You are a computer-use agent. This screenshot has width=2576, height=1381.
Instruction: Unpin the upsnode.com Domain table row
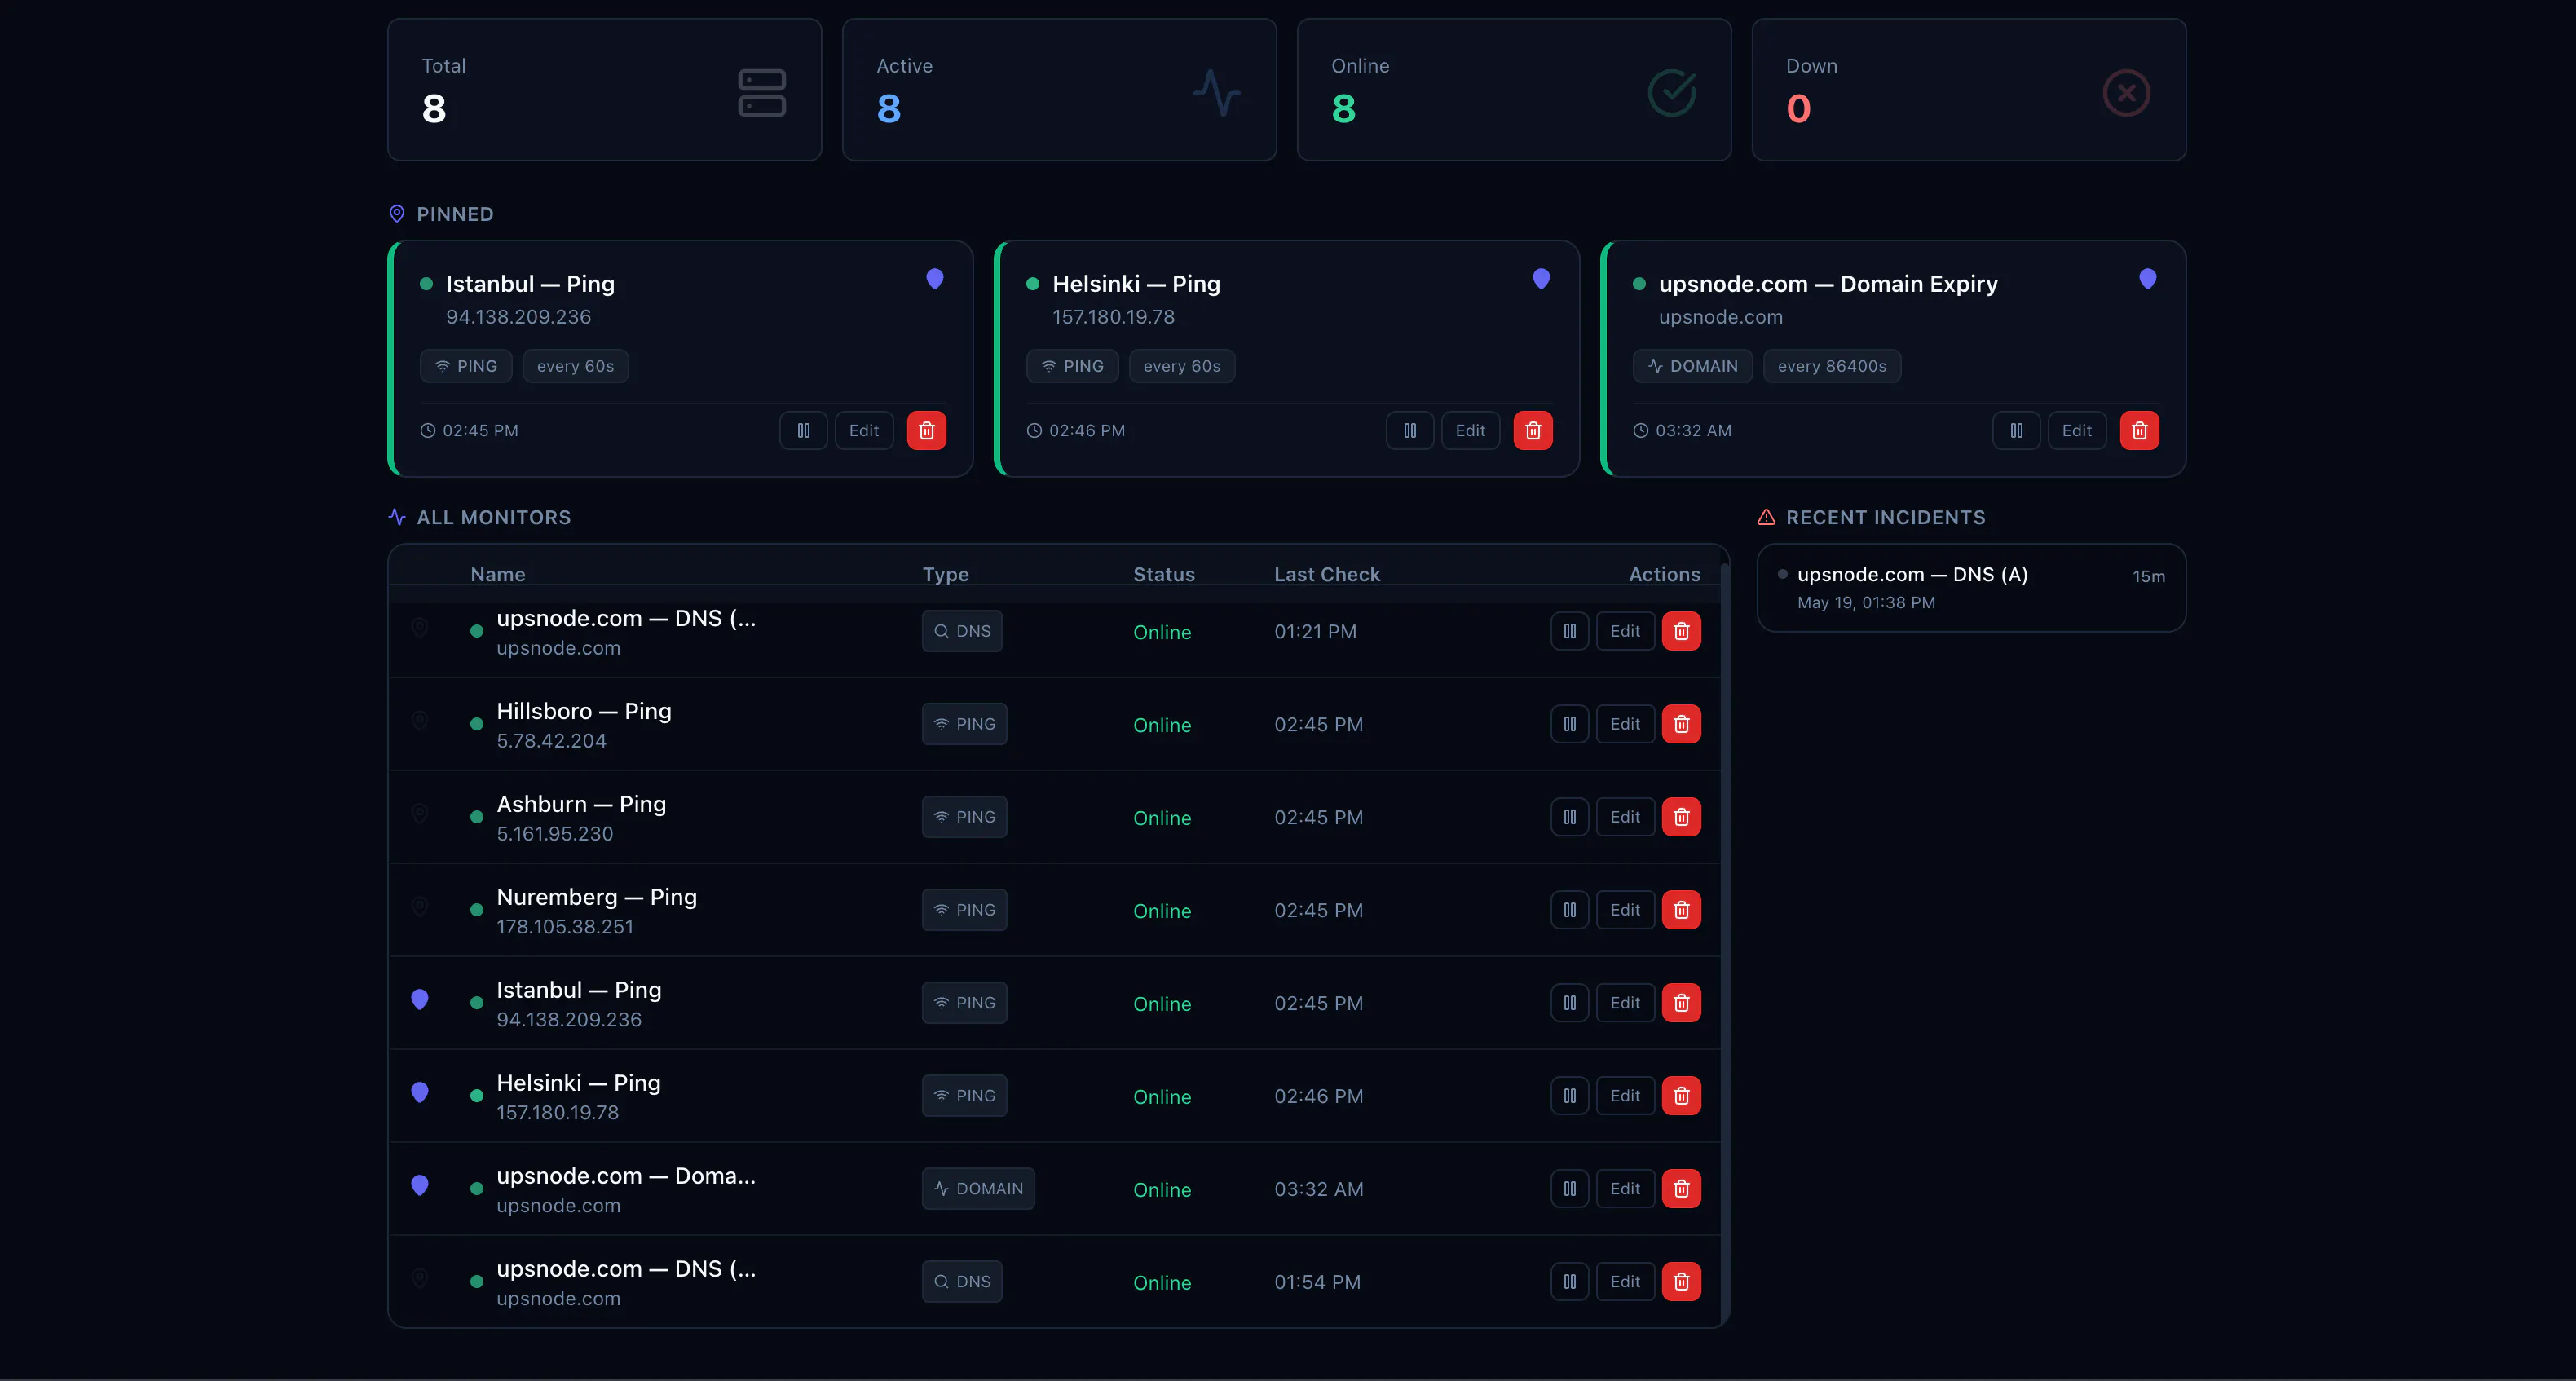420,1186
